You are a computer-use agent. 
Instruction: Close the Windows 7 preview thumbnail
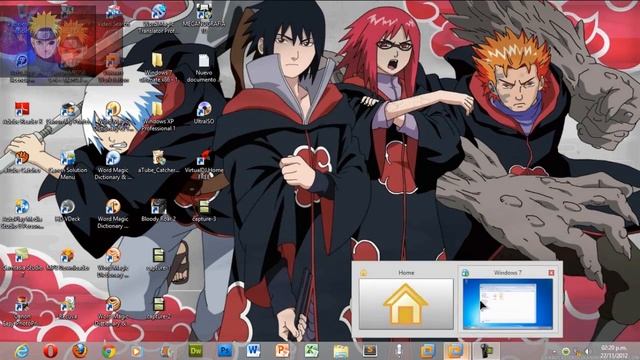coord(551,272)
